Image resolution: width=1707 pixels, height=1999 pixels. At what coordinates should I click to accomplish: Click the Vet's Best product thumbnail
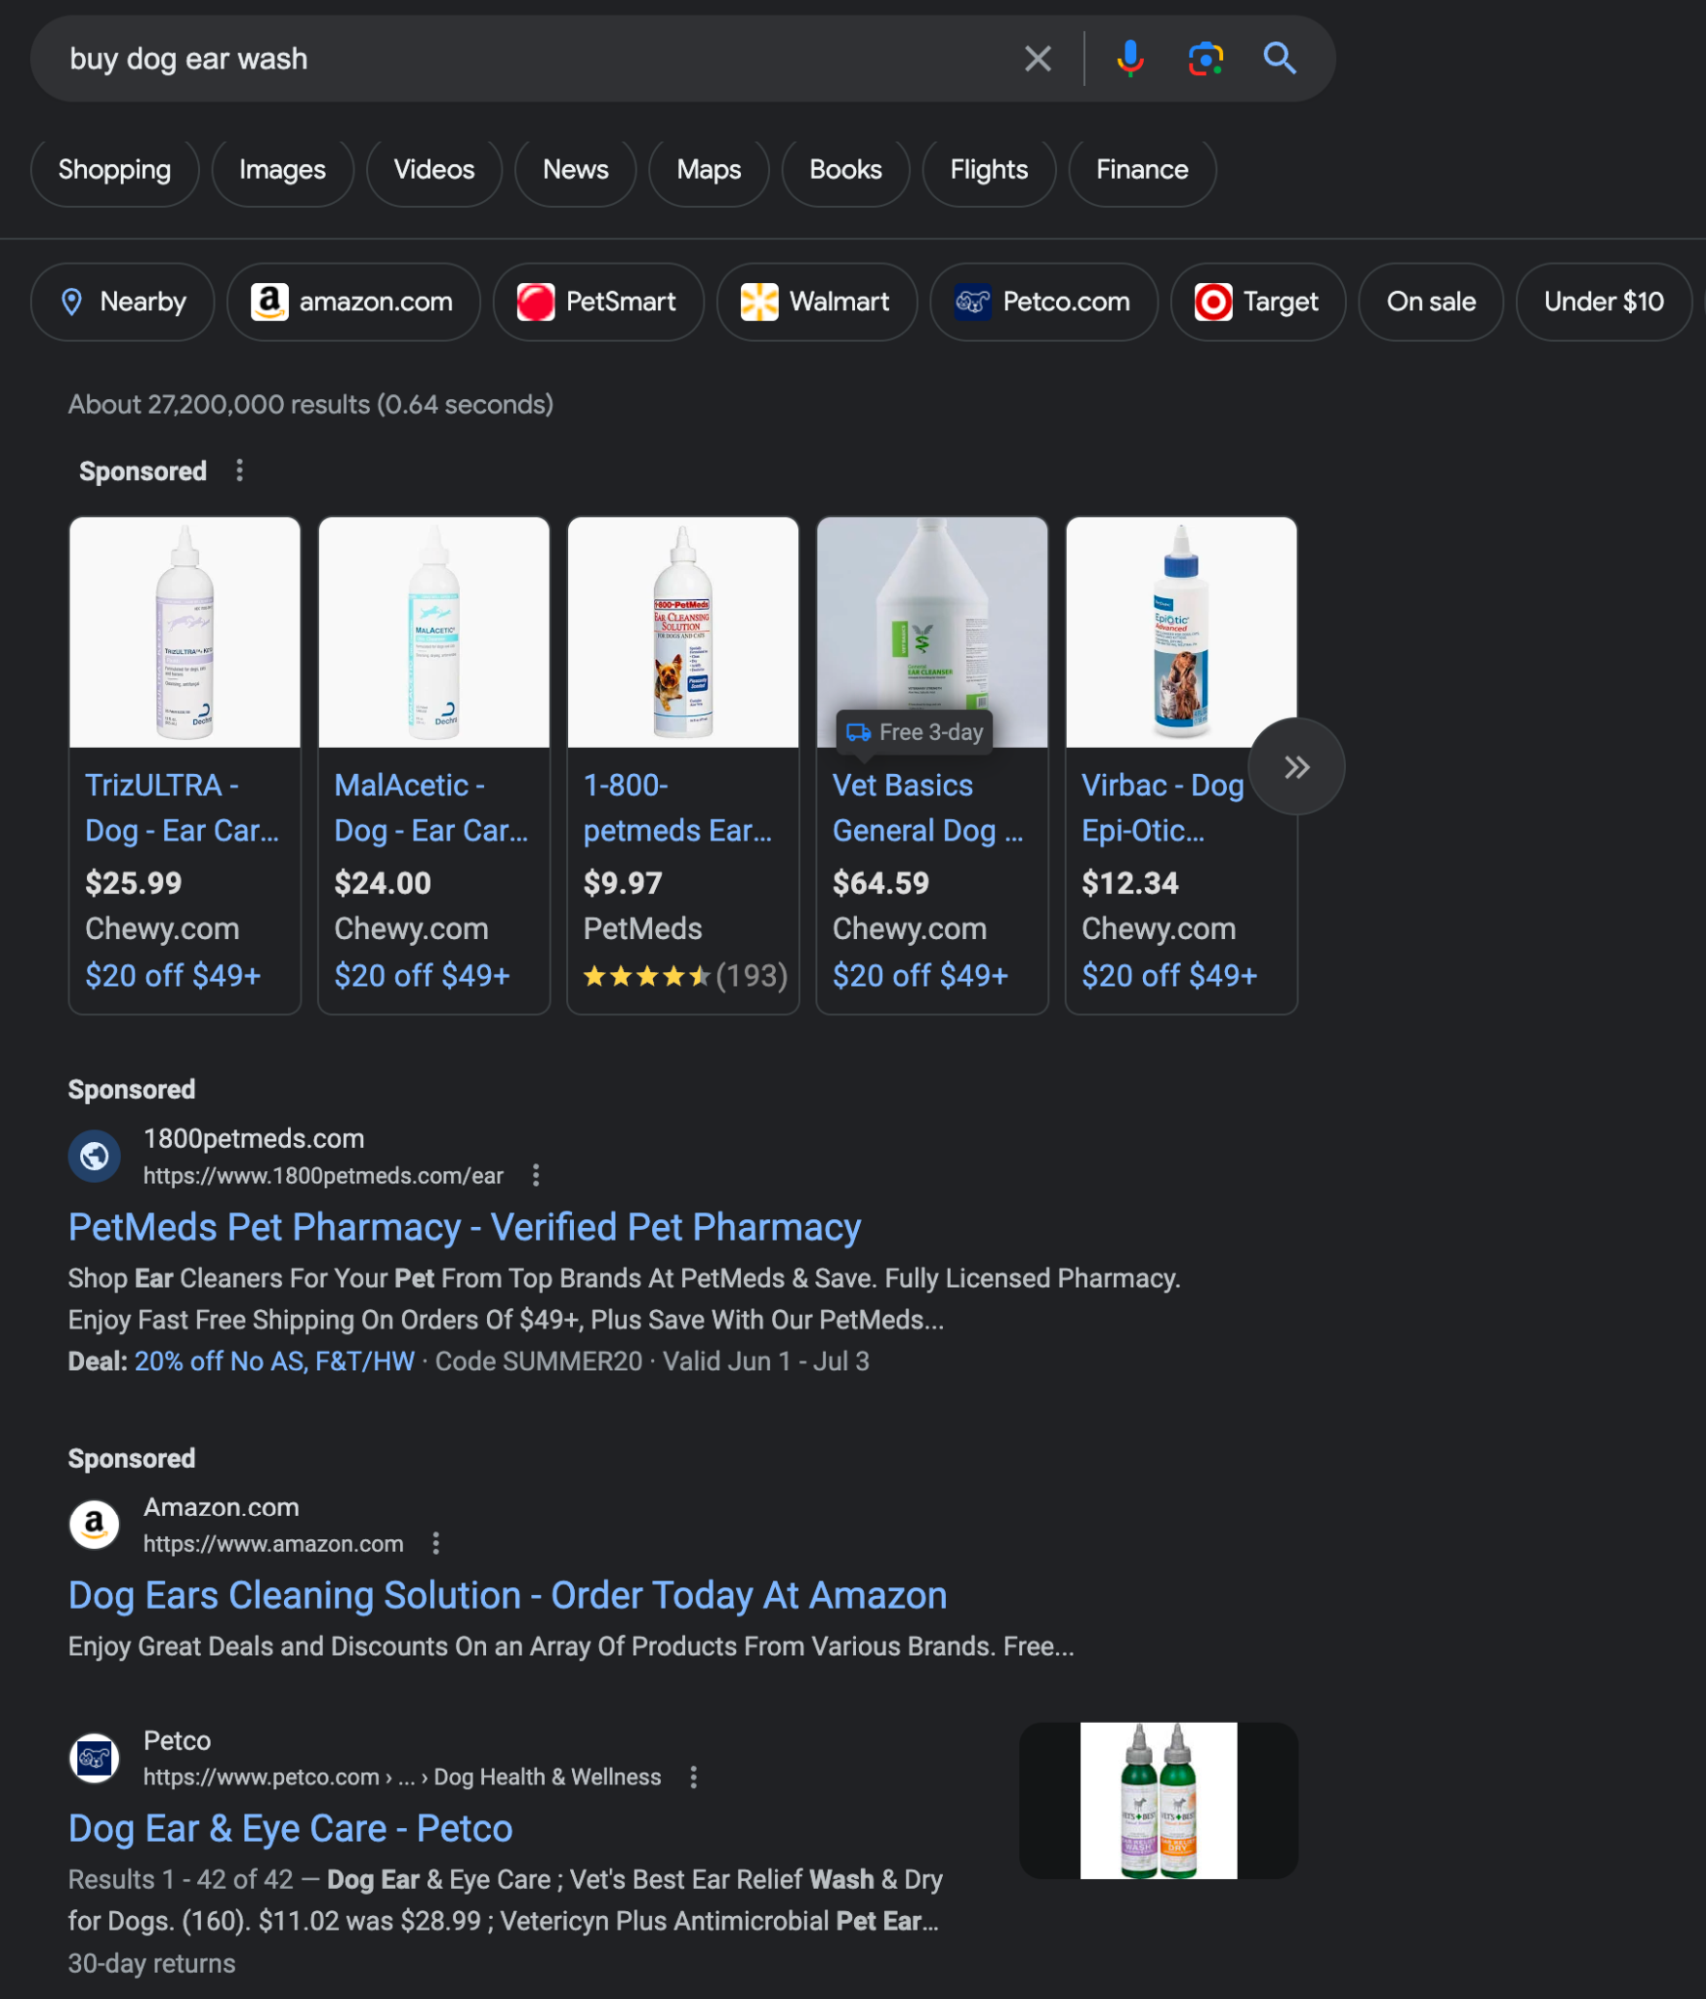pos(1158,1800)
